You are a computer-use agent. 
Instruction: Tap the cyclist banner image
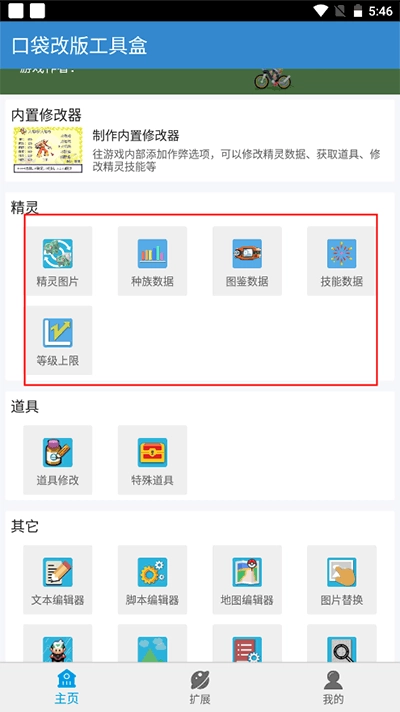[x=273, y=79]
